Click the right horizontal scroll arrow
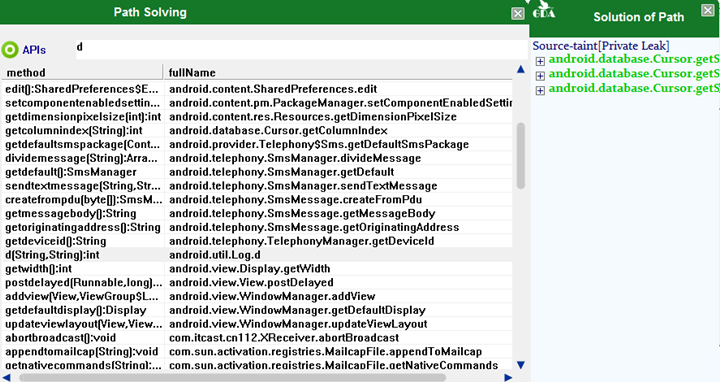 coord(508,377)
